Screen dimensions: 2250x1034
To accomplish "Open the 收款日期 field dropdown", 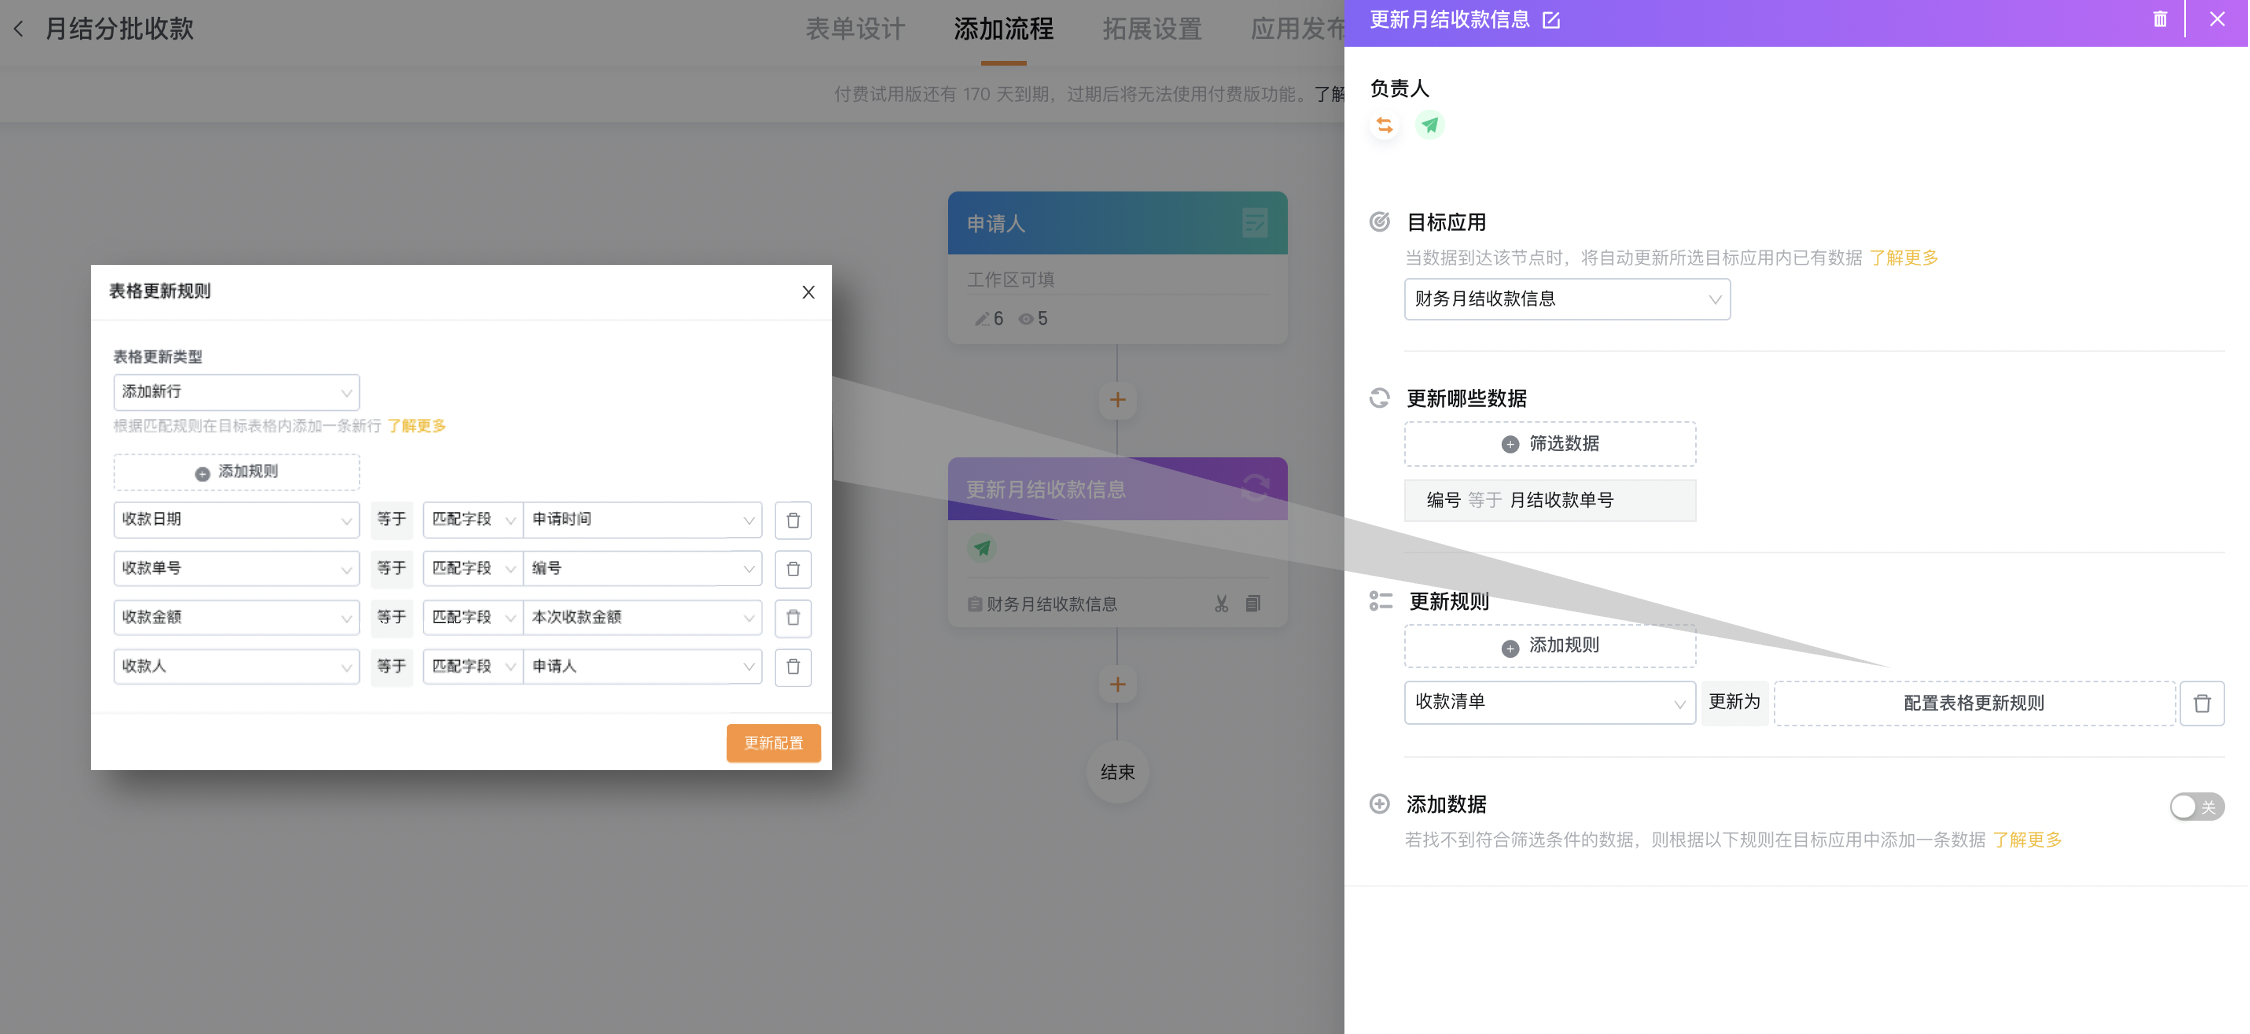I will coord(236,520).
